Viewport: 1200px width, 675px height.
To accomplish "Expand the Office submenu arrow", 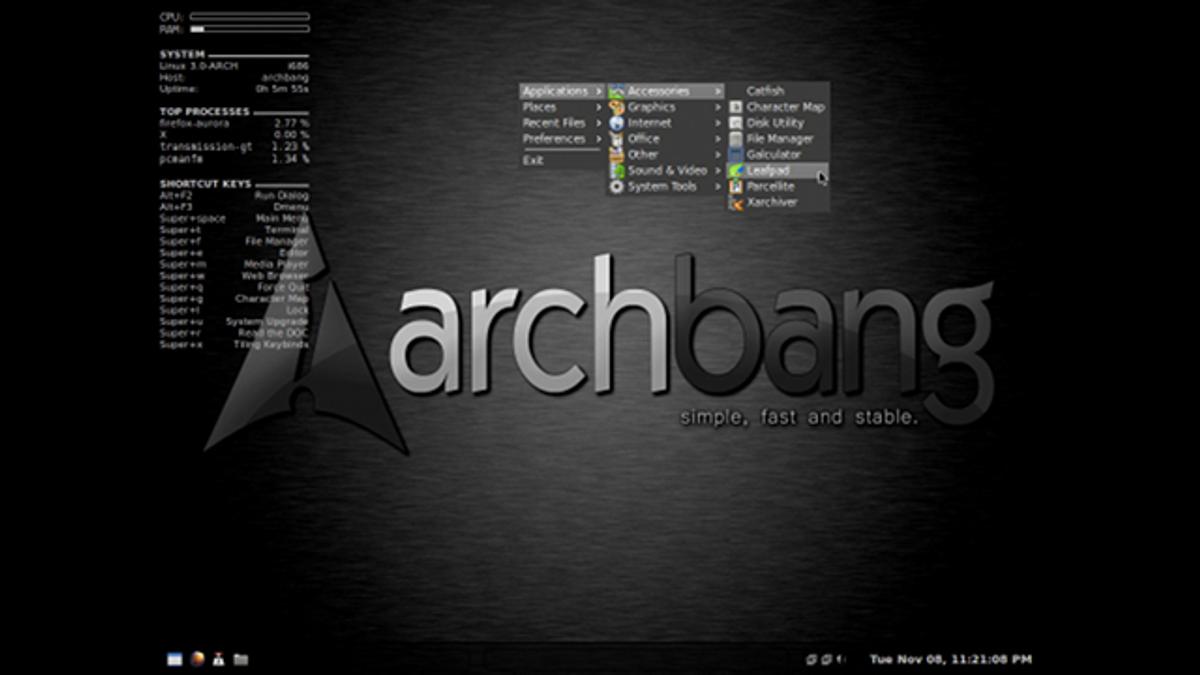I will (x=717, y=139).
